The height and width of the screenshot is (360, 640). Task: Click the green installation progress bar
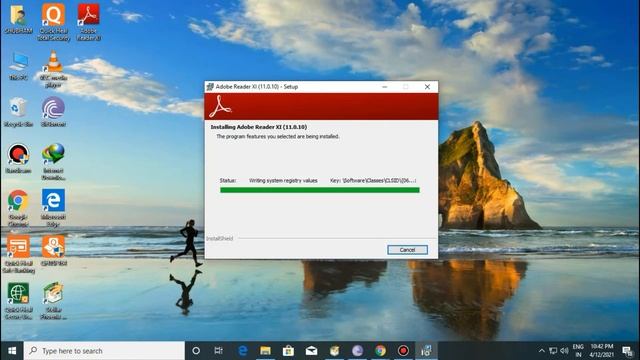pos(320,190)
